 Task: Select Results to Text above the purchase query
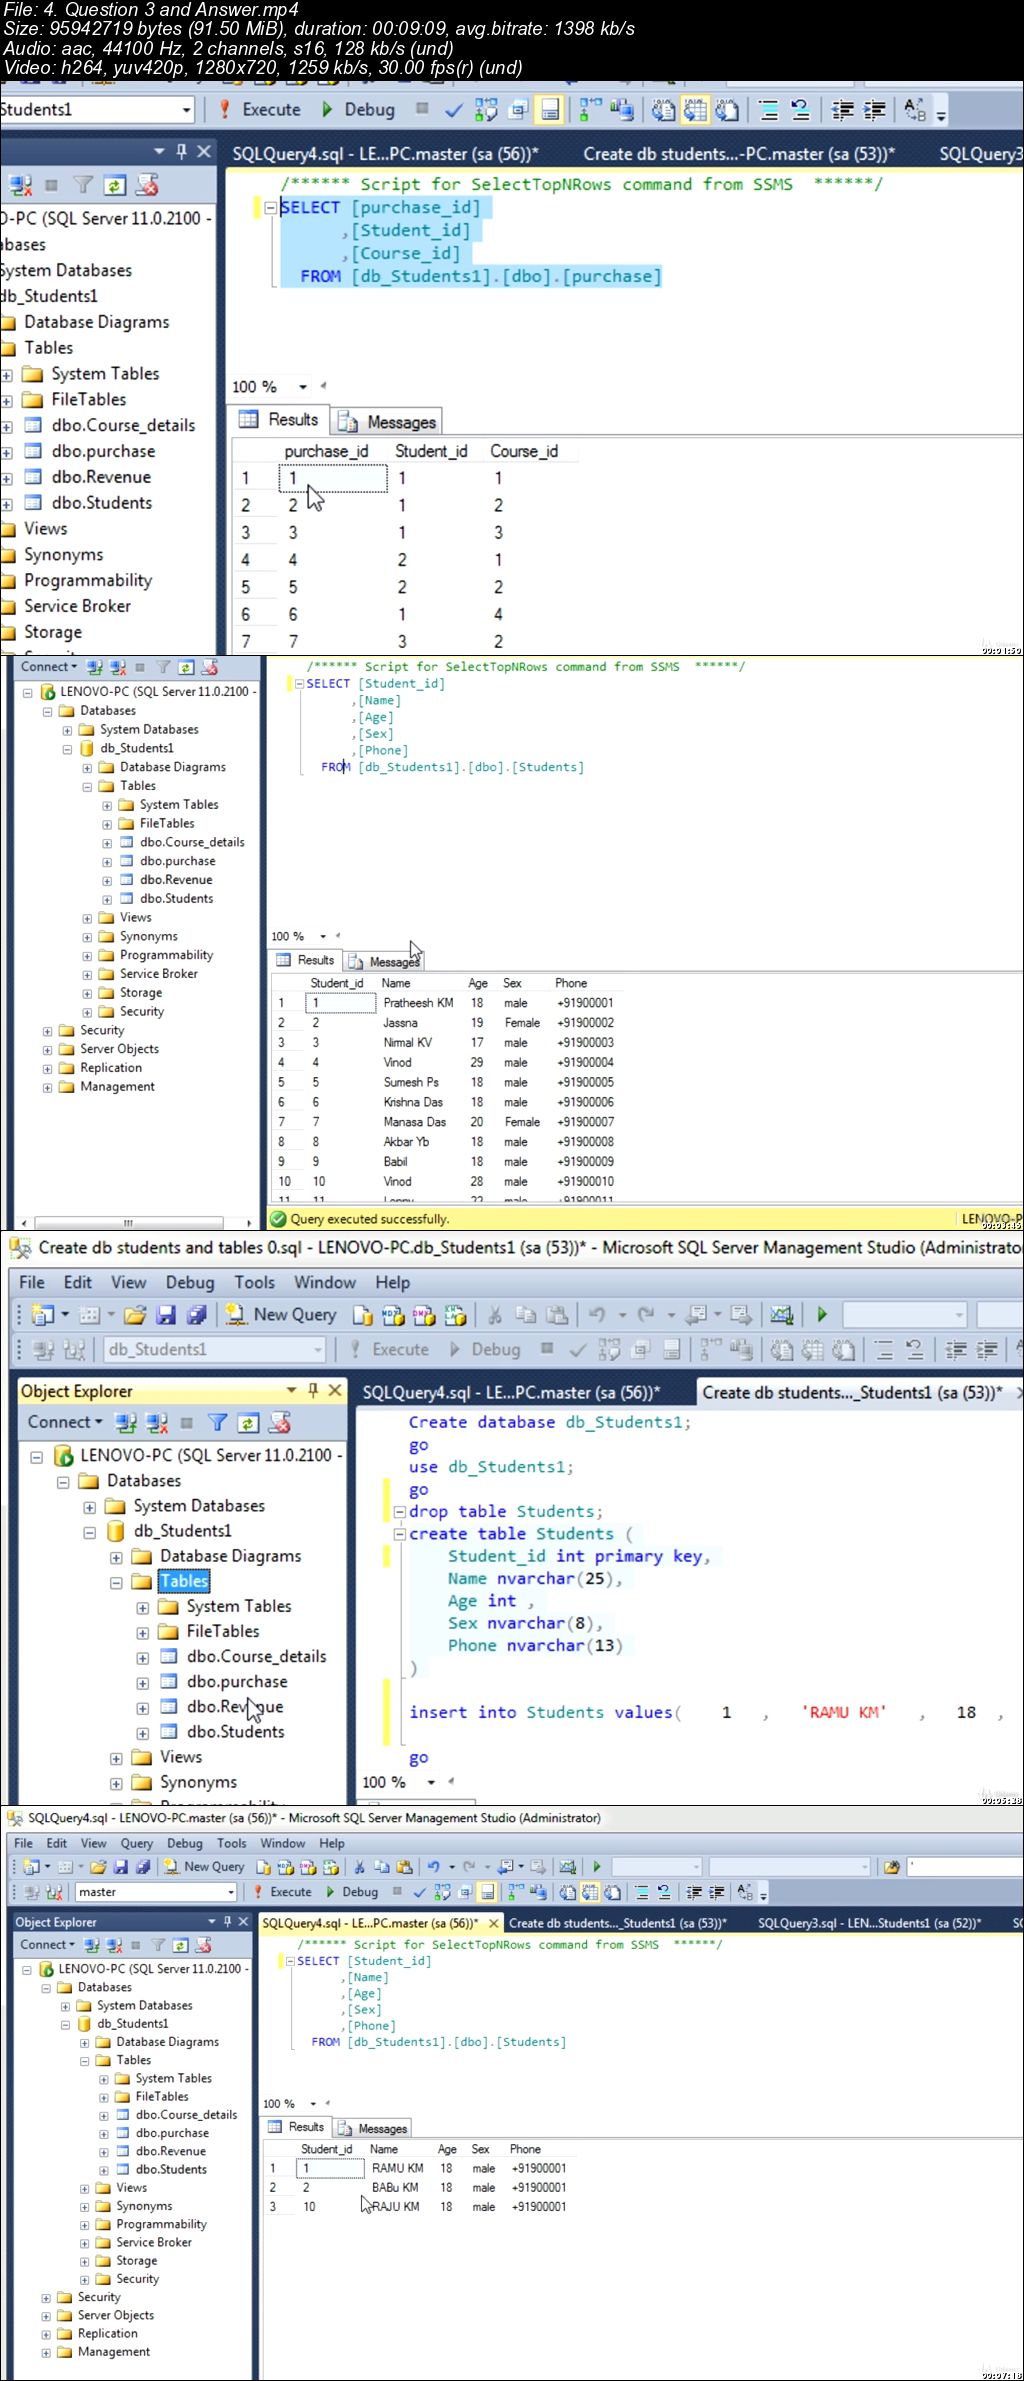(663, 110)
